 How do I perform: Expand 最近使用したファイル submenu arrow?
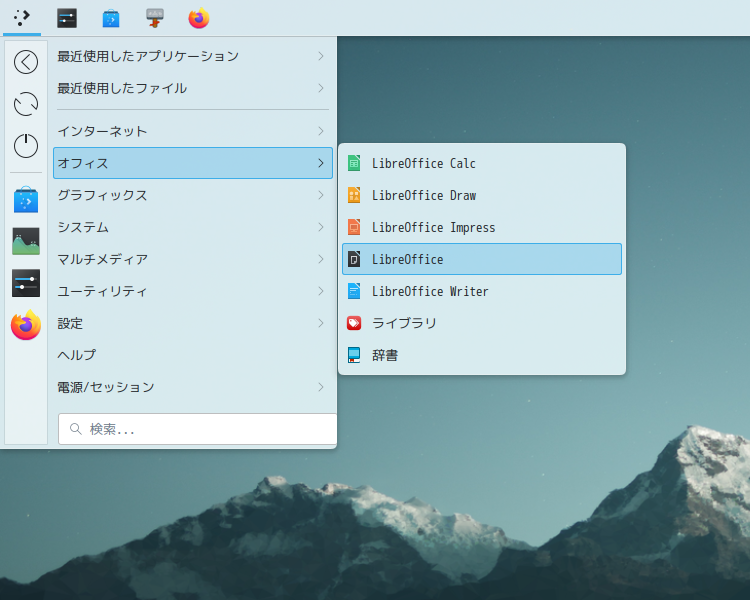pos(321,89)
